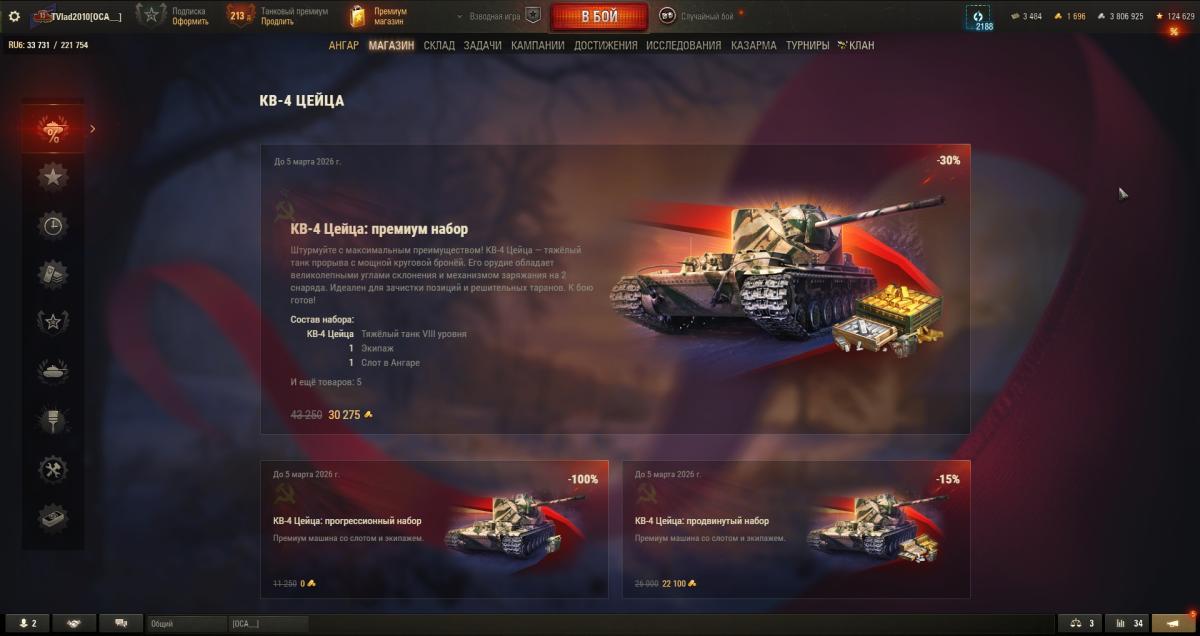The height and width of the screenshot is (636, 1200).
Task: Expand the sidebar with the chevron arrow
Action: [93, 128]
